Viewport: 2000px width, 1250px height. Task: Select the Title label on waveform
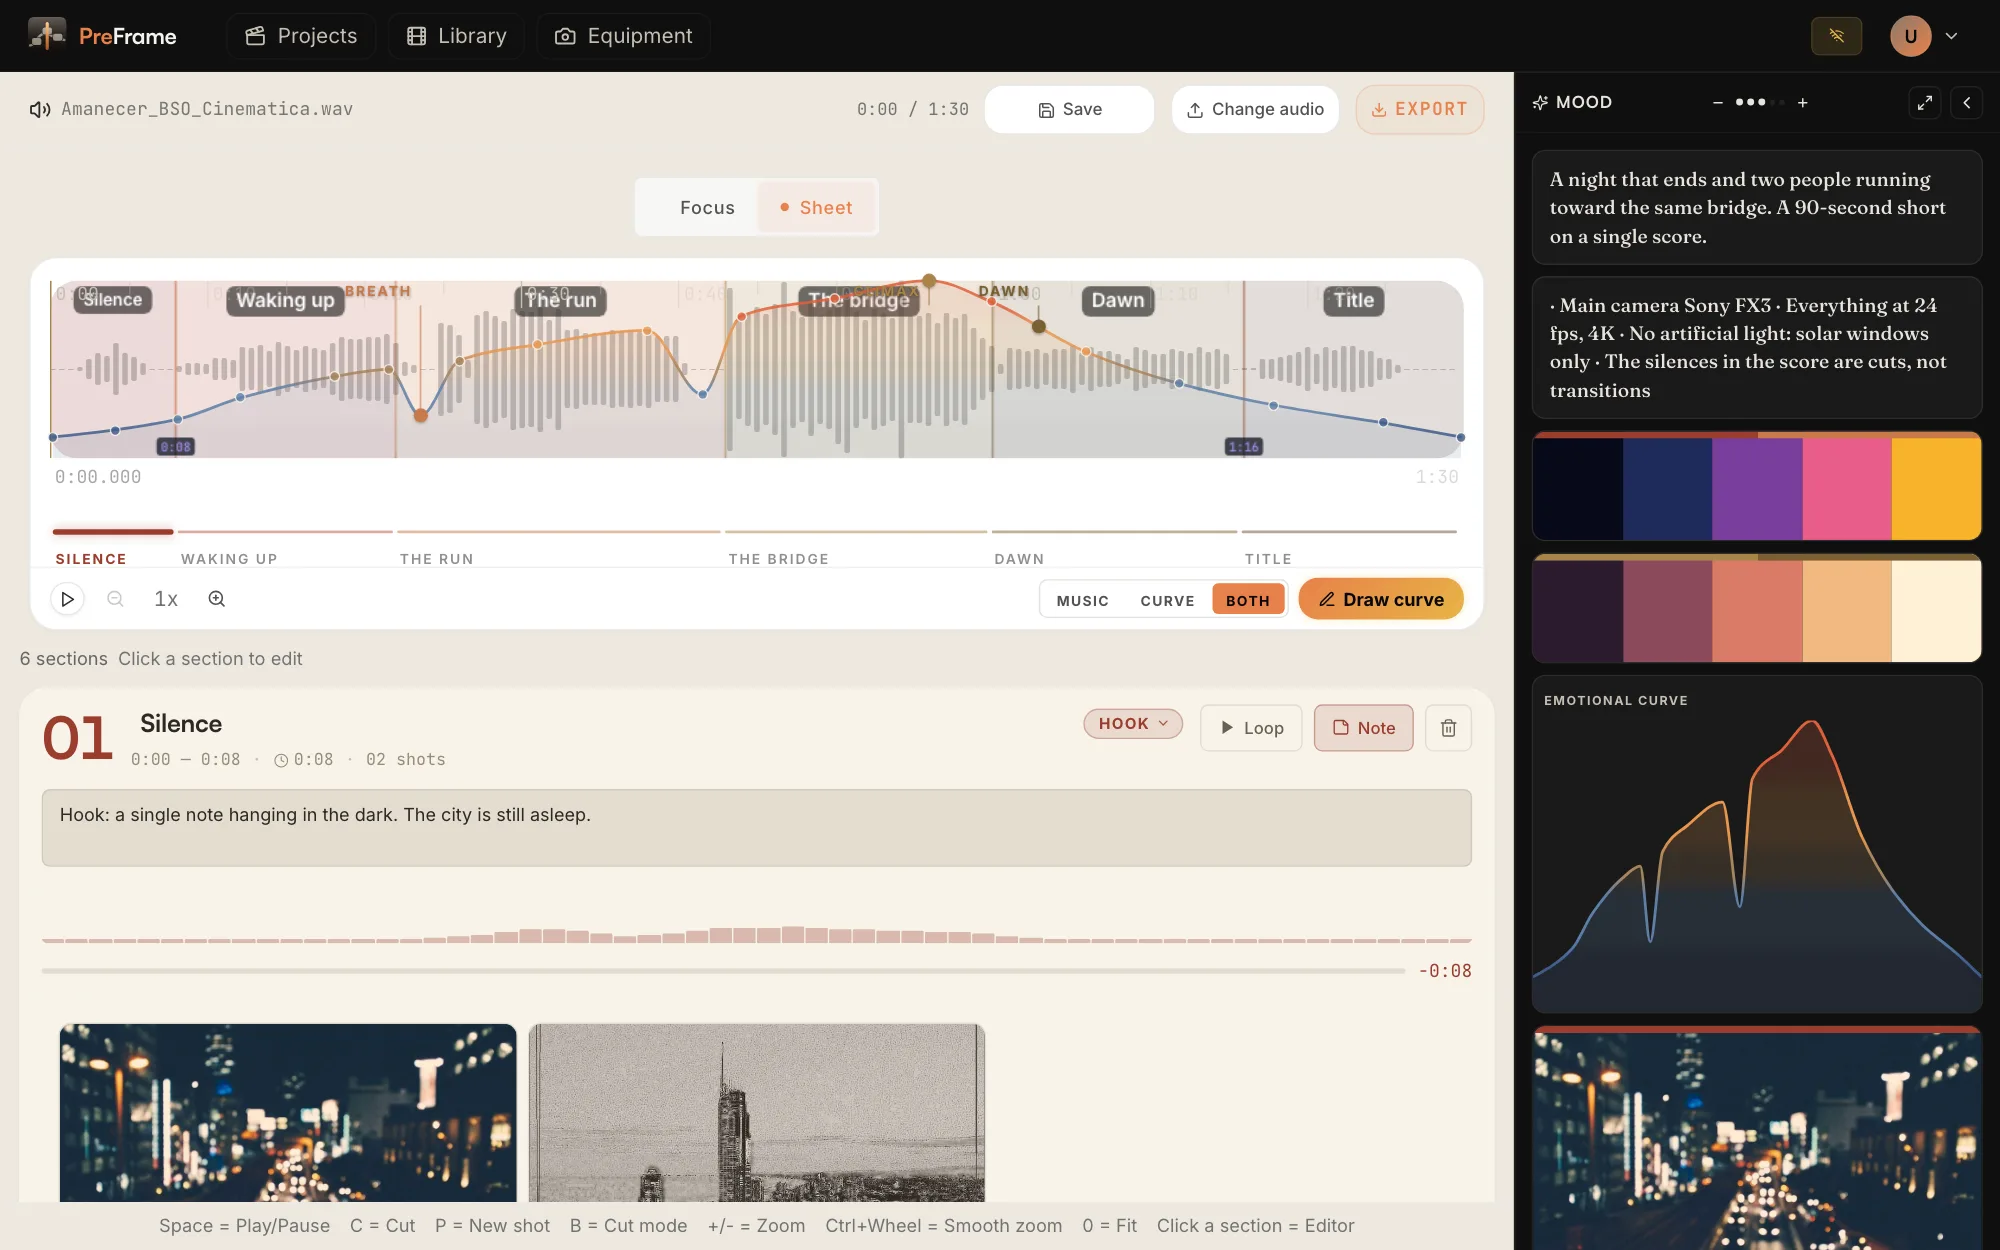[1353, 301]
